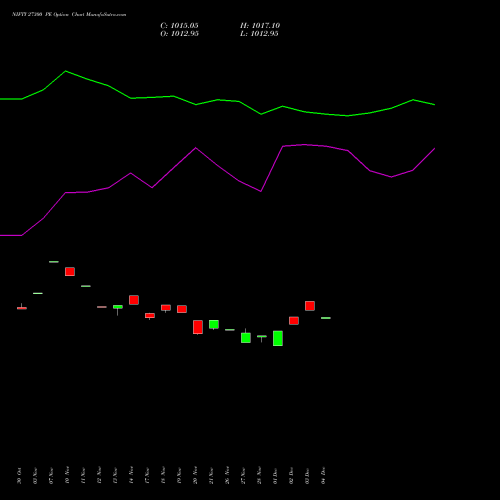Select the 10 Nov date label
The width and height of the screenshot is (500, 500).
point(67,476)
